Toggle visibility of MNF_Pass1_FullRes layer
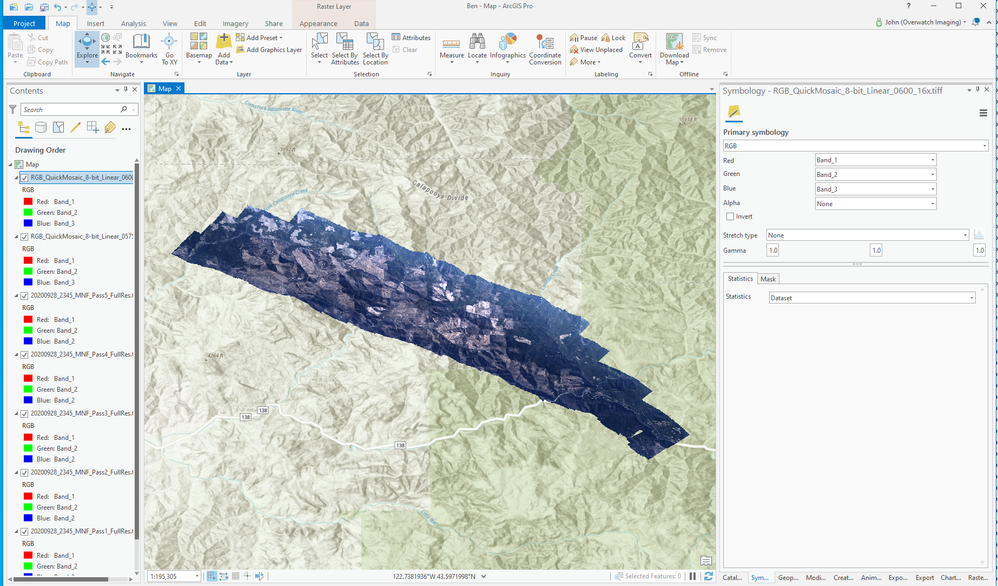Screen dimensions: 998x586 click(x=24, y=531)
